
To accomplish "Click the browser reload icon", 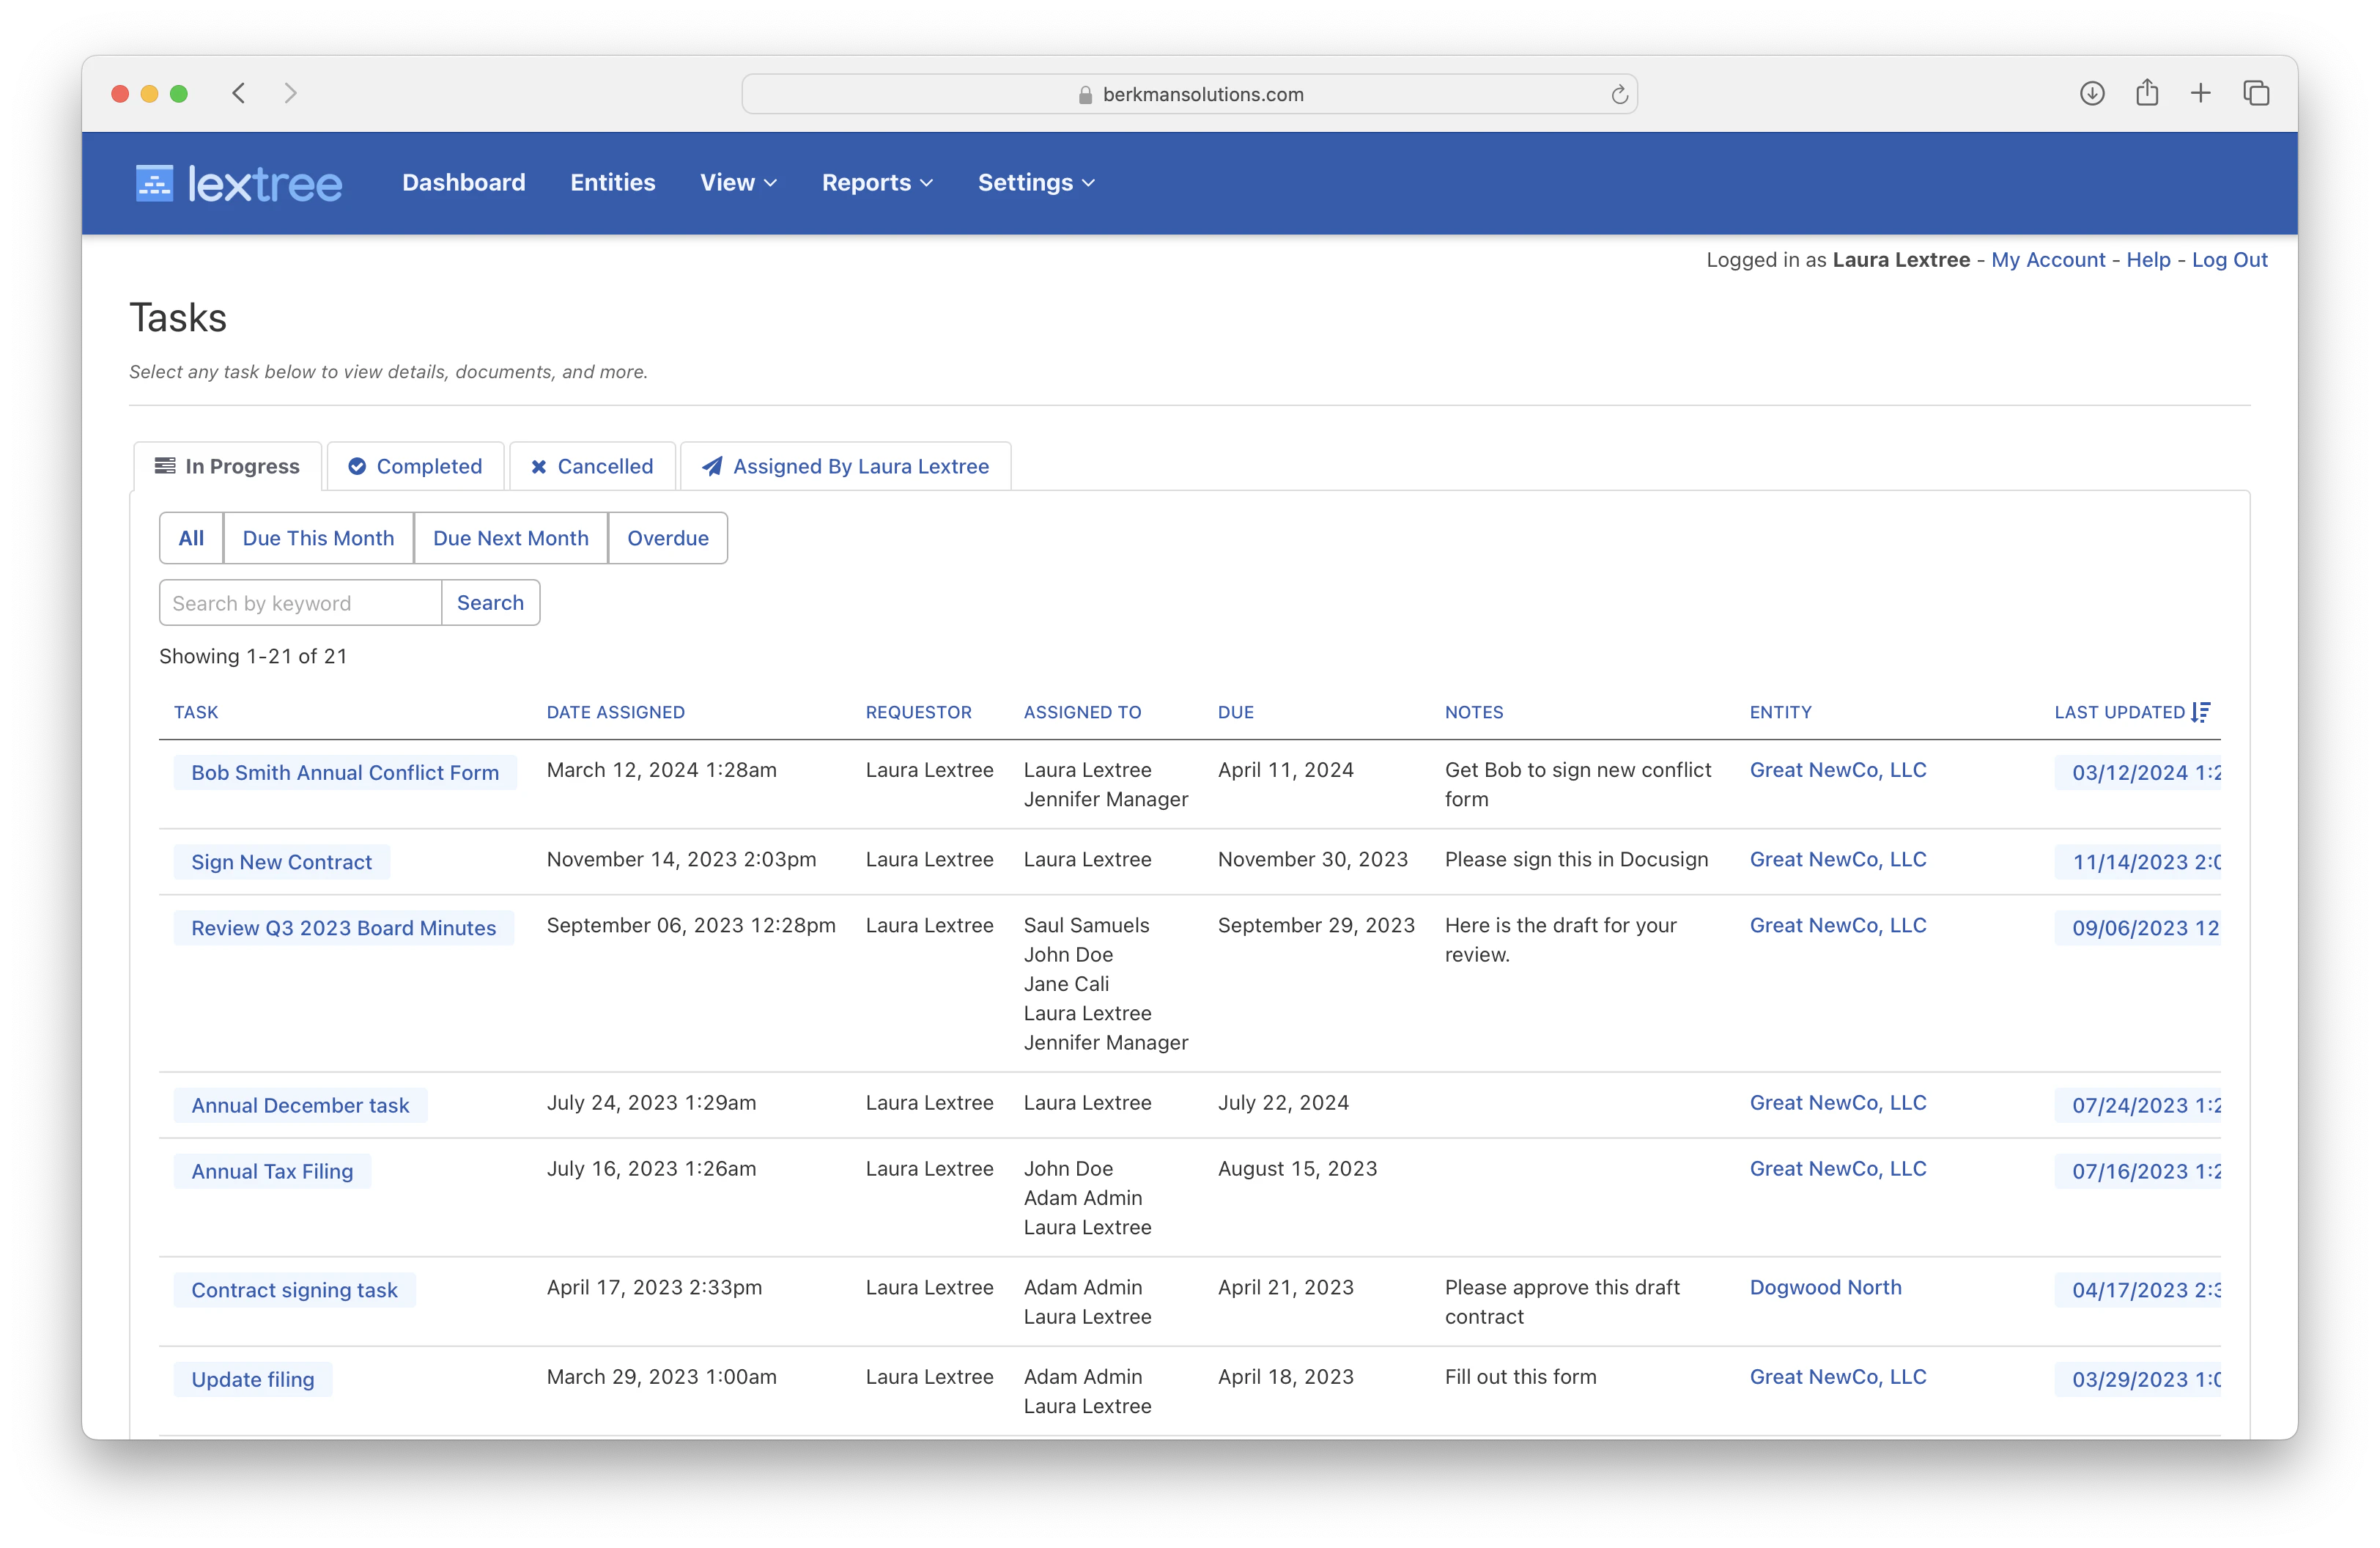I will (x=1619, y=94).
